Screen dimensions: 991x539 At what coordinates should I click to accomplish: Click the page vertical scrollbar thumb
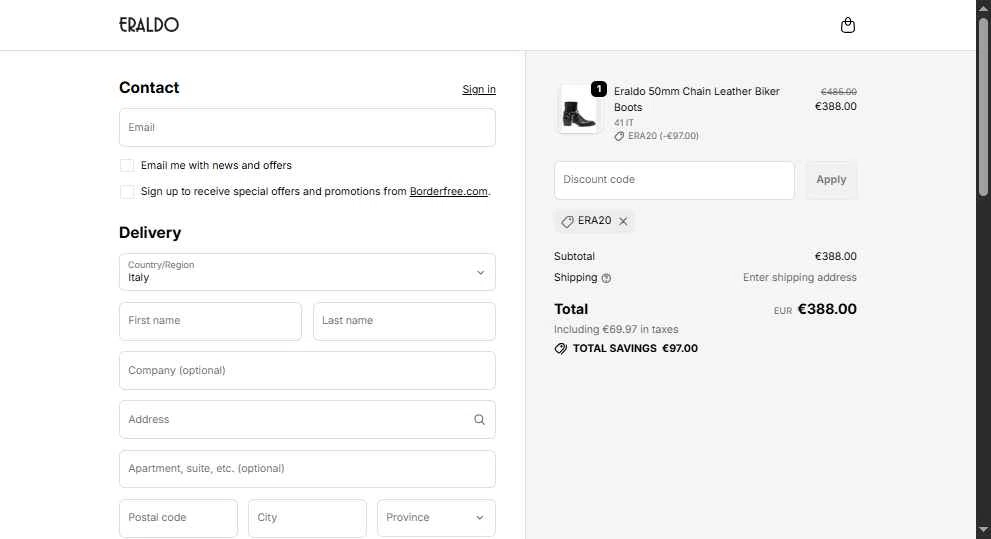tap(983, 106)
